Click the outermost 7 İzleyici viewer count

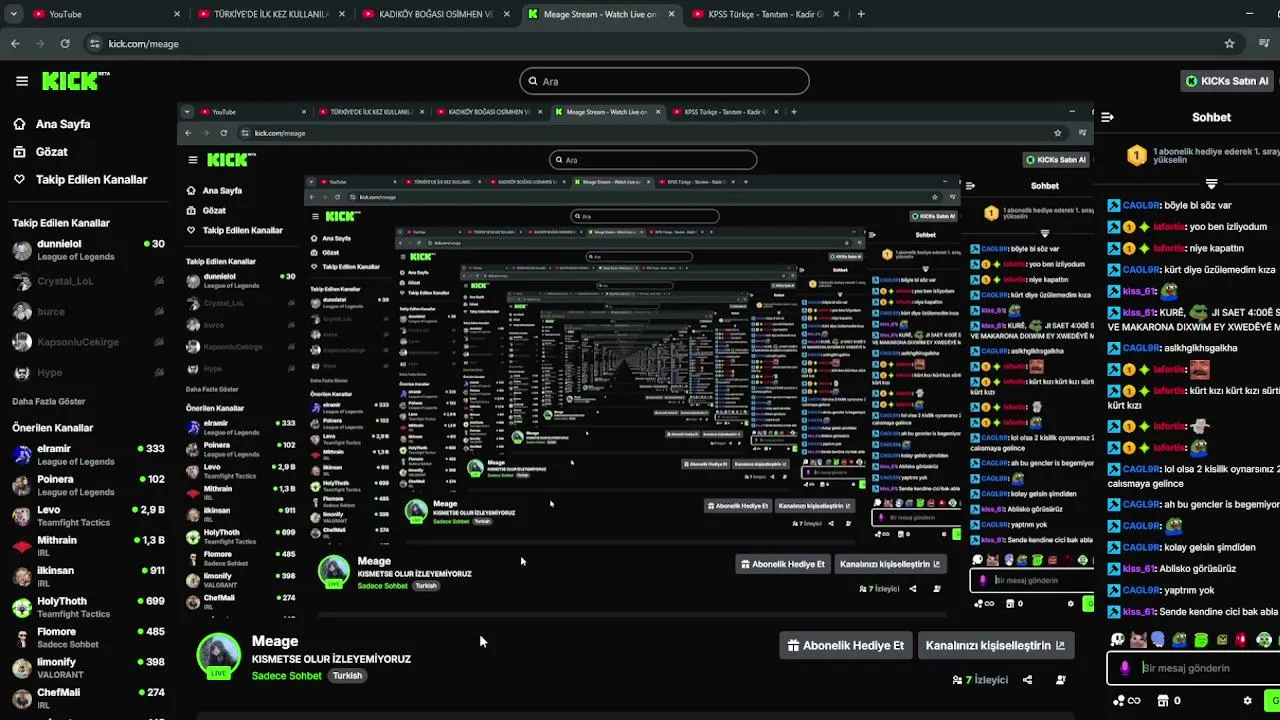coord(981,680)
